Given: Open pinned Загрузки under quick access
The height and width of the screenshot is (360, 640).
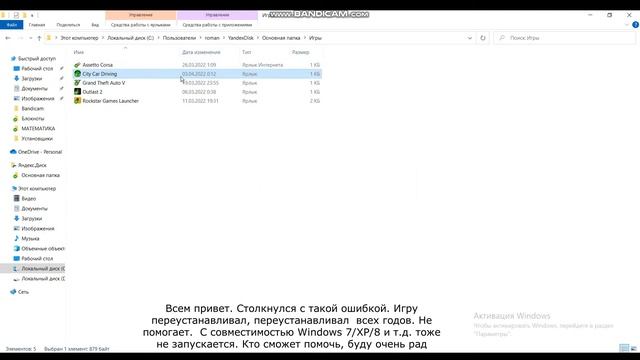Looking at the screenshot, I should point(31,78).
